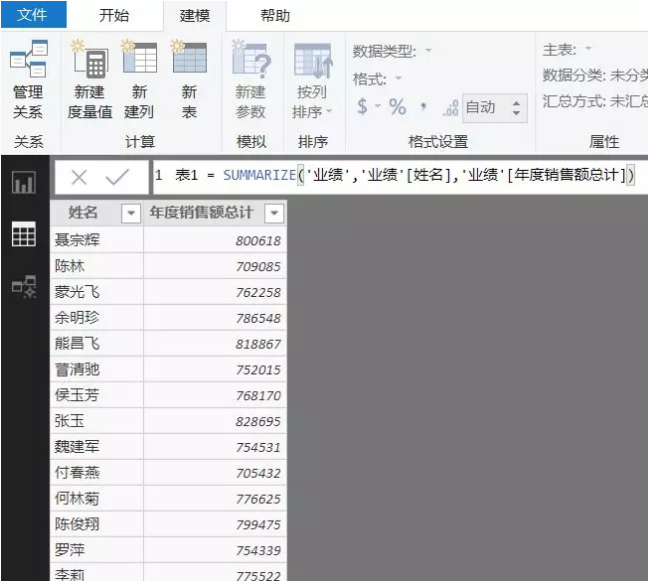
Task: Select cell with name 熊昌飞
Action: 97,343
